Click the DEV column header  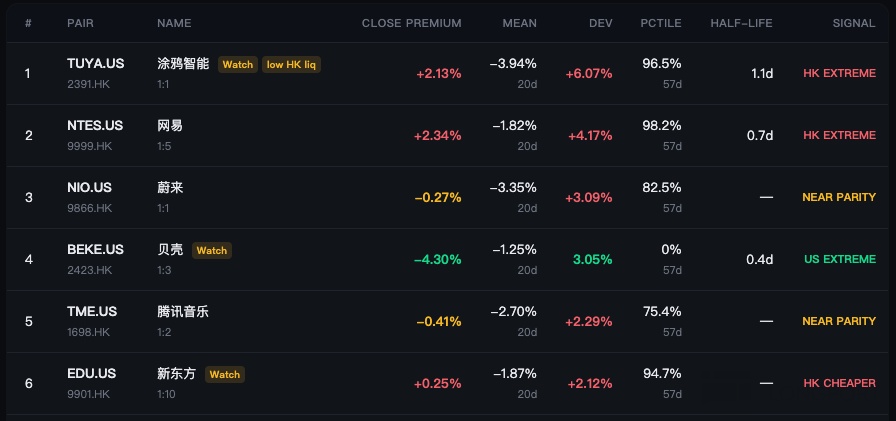tap(601, 23)
